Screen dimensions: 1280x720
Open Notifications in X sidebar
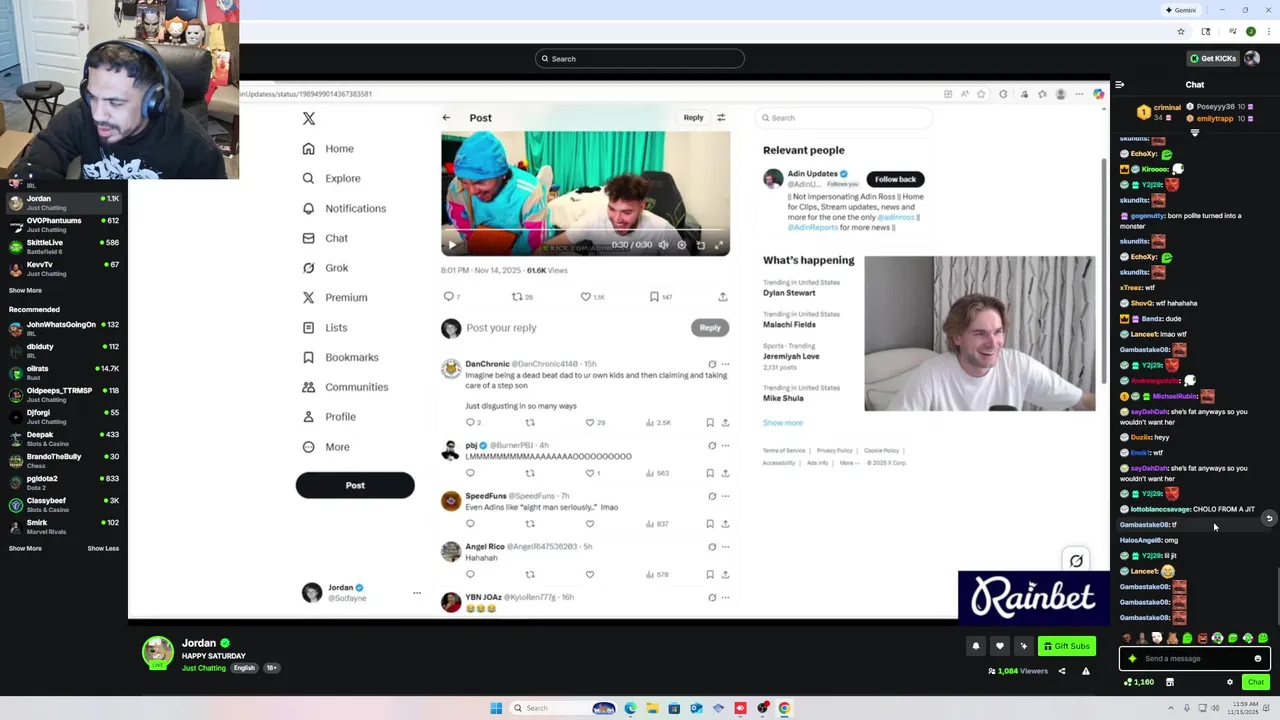click(344, 208)
